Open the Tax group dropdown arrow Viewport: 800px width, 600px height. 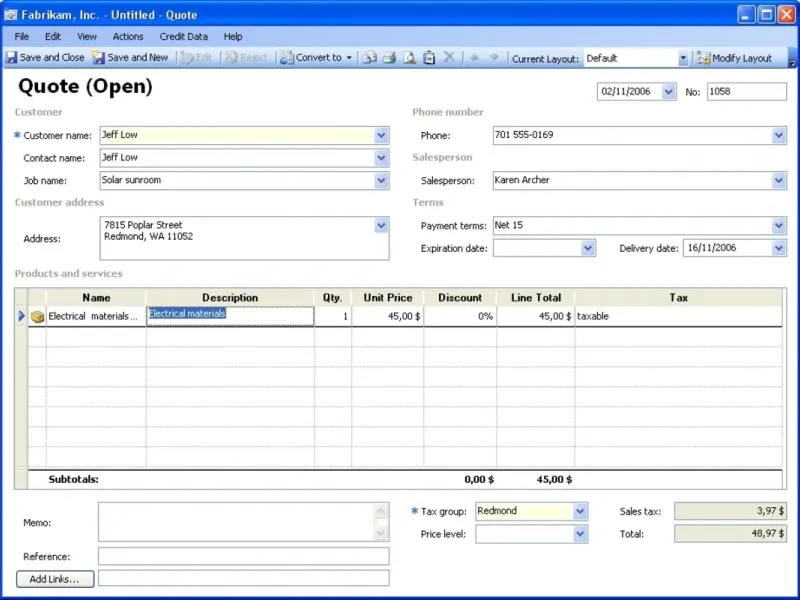pos(580,511)
